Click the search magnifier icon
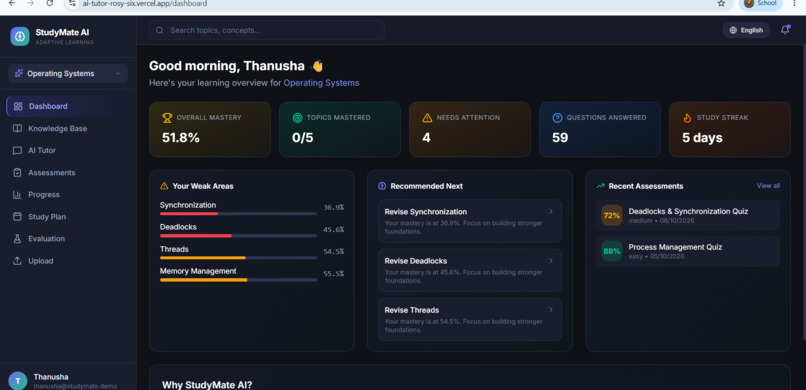The width and height of the screenshot is (806, 390). tap(160, 30)
